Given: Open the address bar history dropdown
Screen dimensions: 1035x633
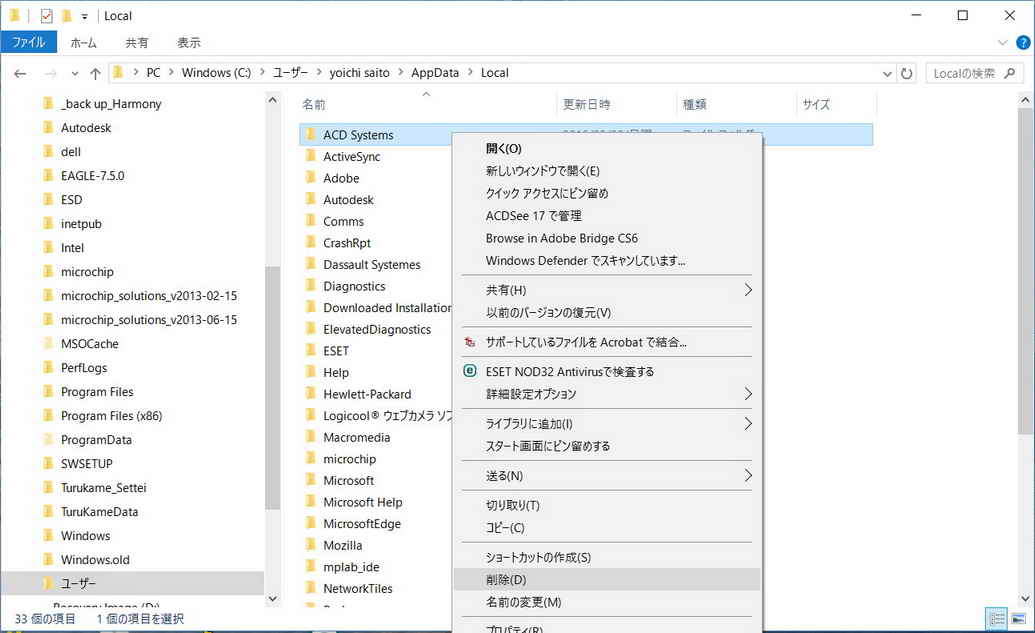Looking at the screenshot, I should click(x=887, y=73).
